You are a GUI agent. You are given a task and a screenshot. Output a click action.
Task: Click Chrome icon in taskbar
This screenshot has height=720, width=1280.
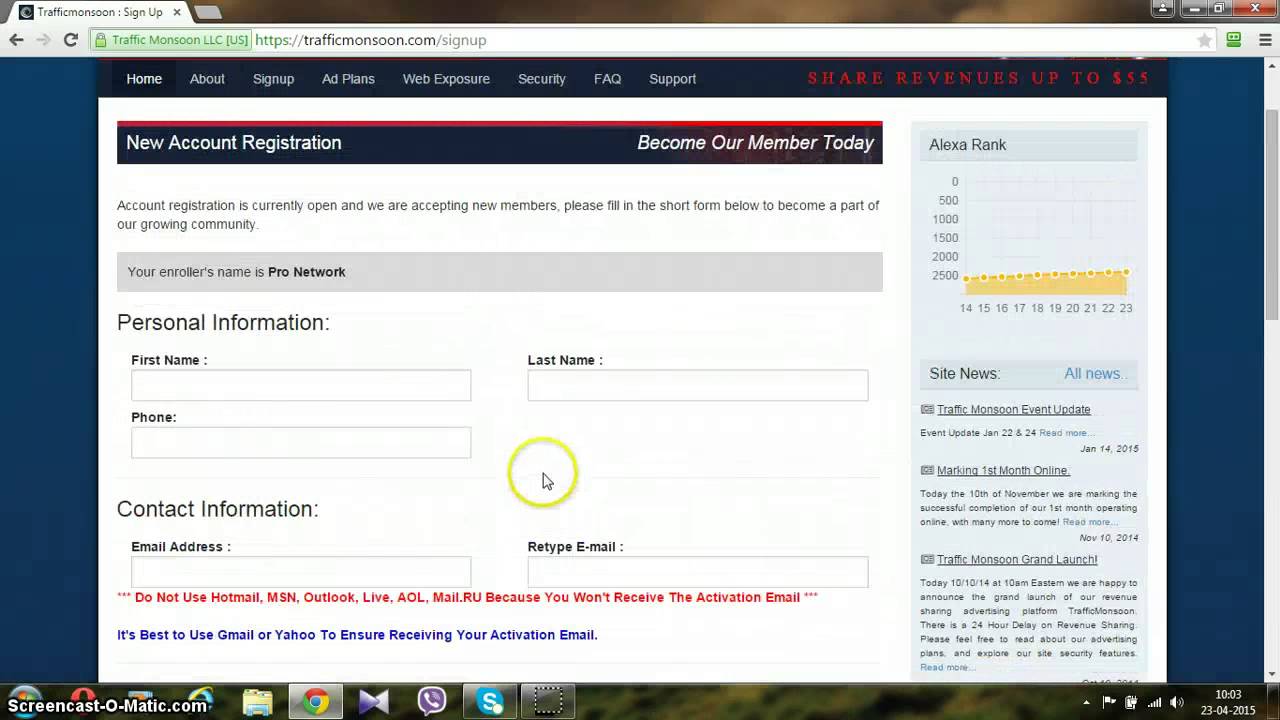[x=316, y=702]
